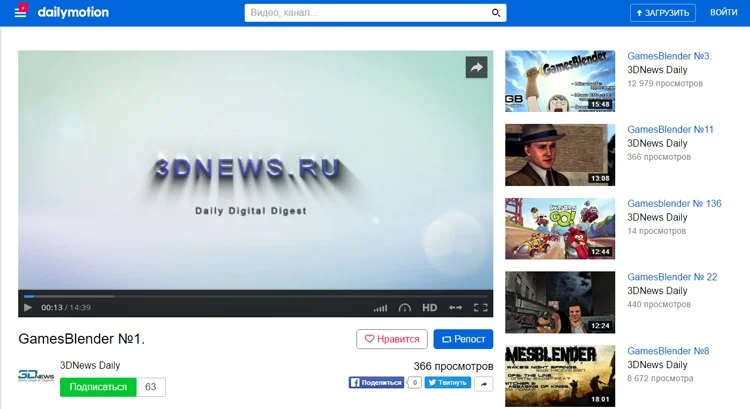750x409 pixels.
Task: Open the GamesBlender №8 thumbnail
Action: [560, 376]
